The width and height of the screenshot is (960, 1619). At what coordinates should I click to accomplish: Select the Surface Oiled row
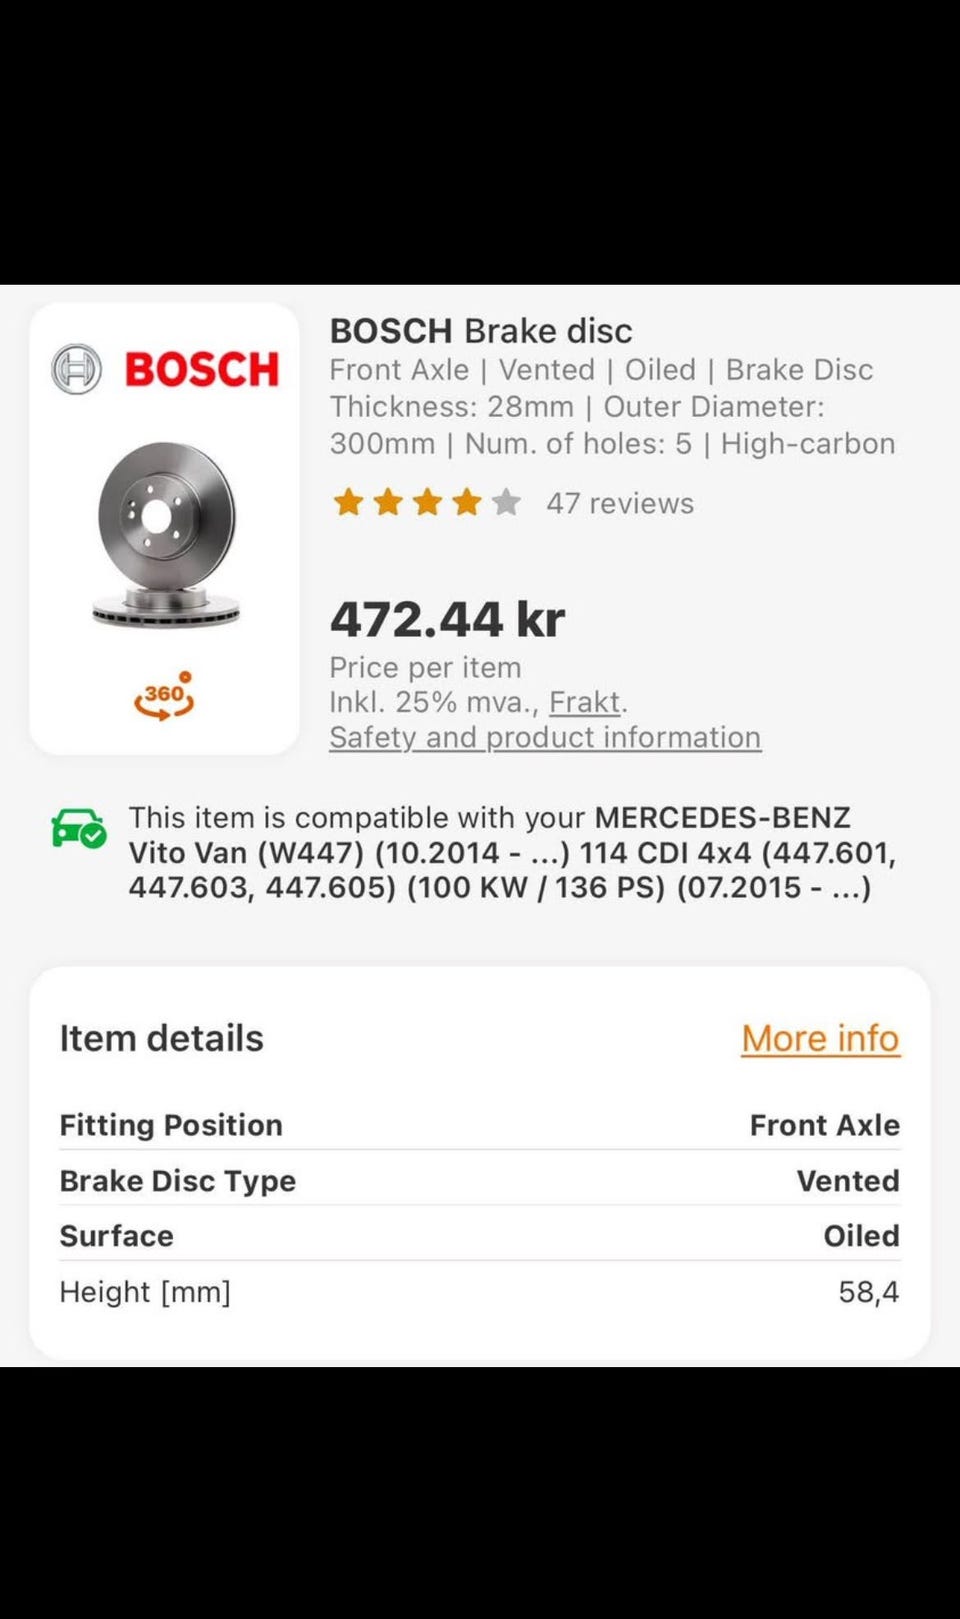(x=479, y=1236)
